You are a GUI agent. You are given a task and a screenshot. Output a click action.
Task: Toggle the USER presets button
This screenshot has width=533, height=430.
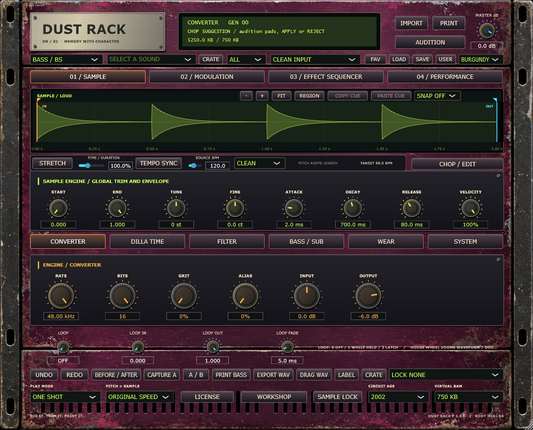[445, 59]
